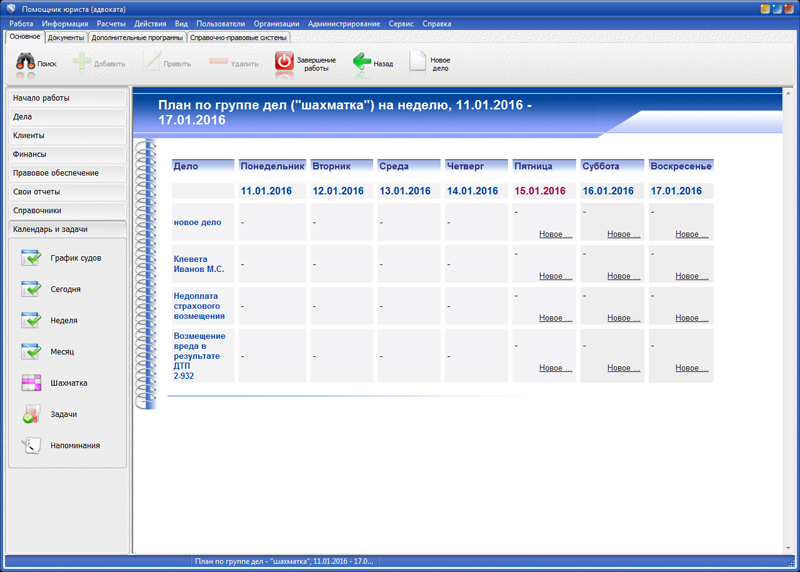Open the Расчеты menu
800x572 pixels.
tap(111, 24)
